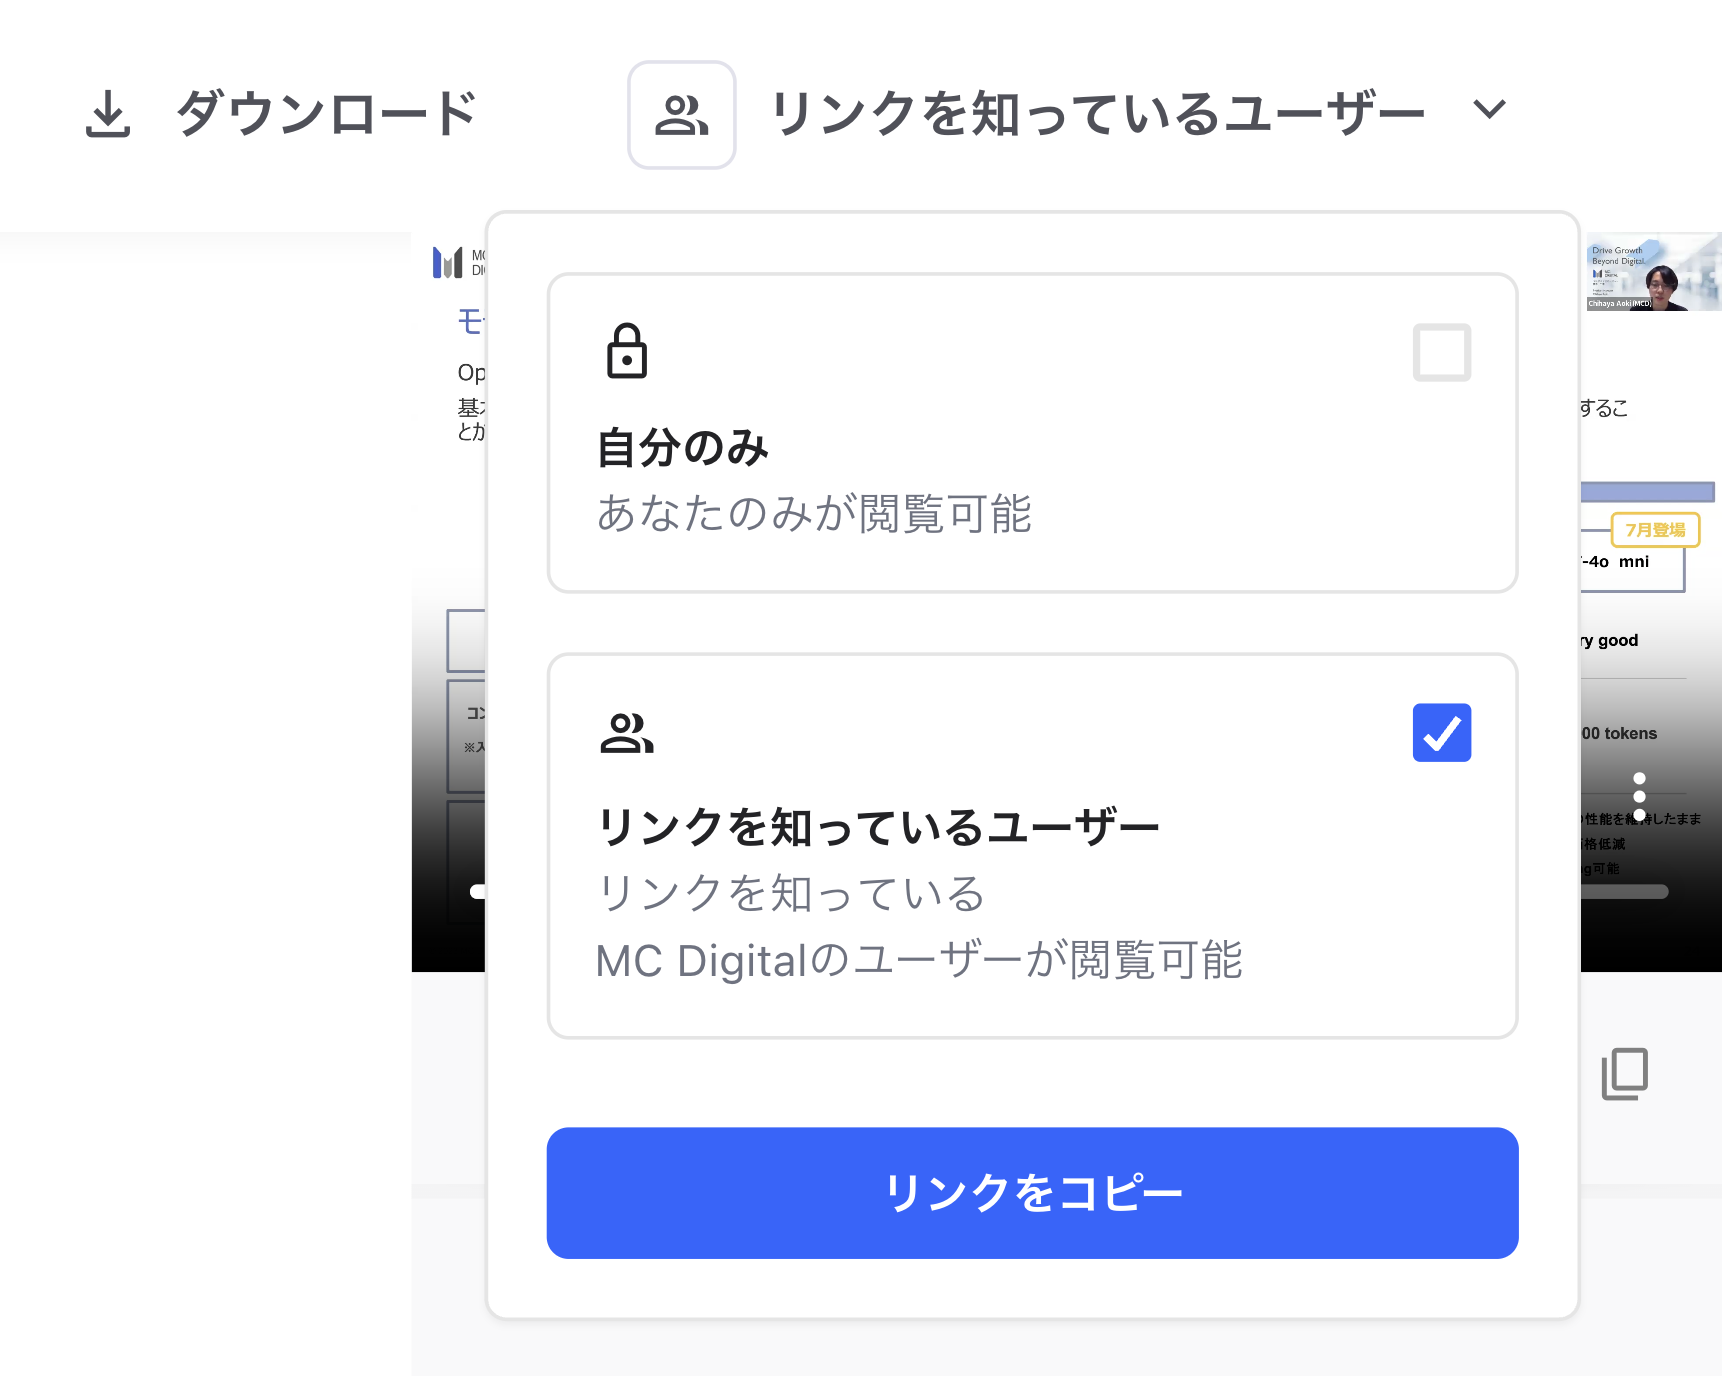Open the vertical three-dot more menu

pos(1639,796)
